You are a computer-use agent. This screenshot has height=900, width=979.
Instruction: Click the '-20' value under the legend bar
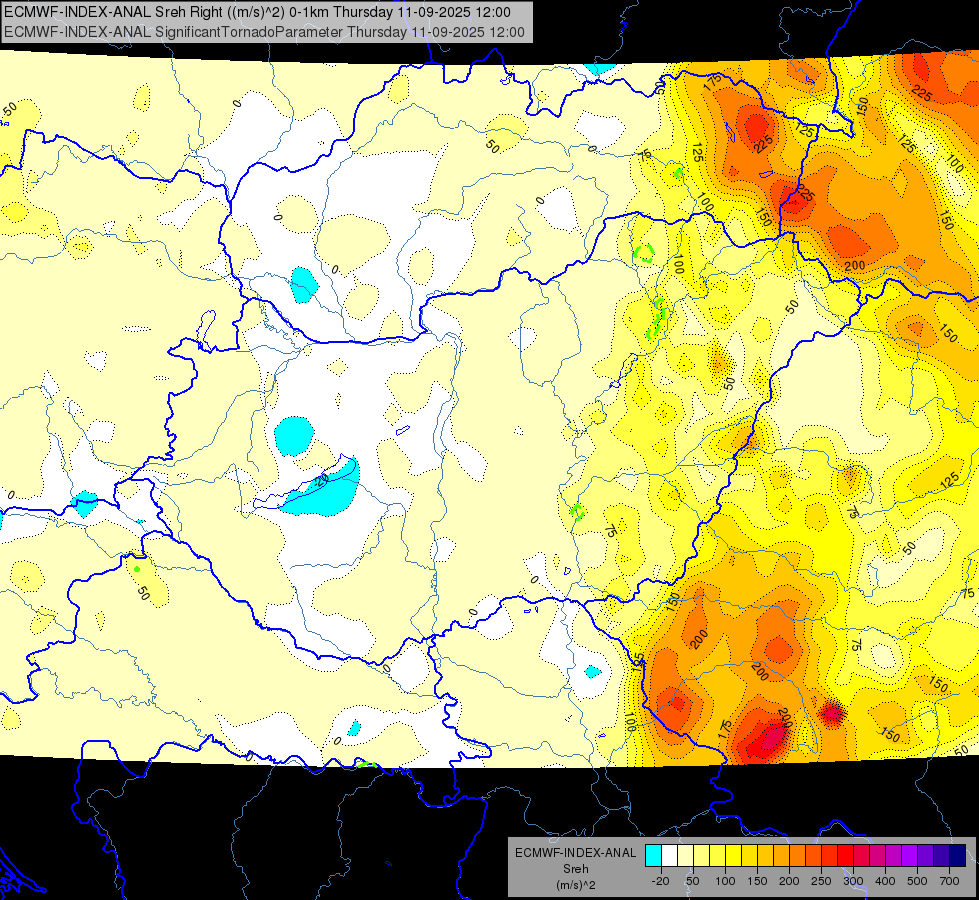tap(661, 881)
